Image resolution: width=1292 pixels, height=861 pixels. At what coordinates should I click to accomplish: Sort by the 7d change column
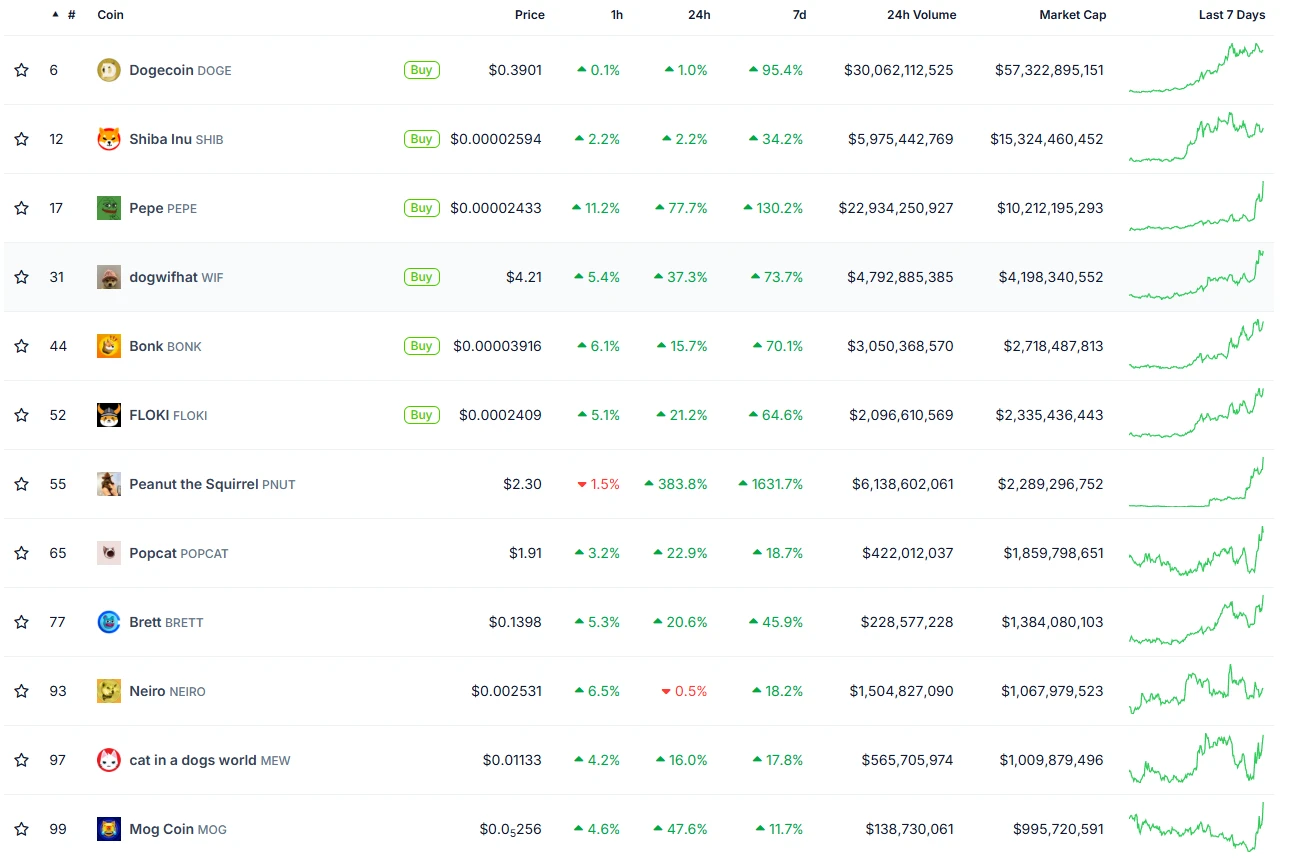[798, 15]
